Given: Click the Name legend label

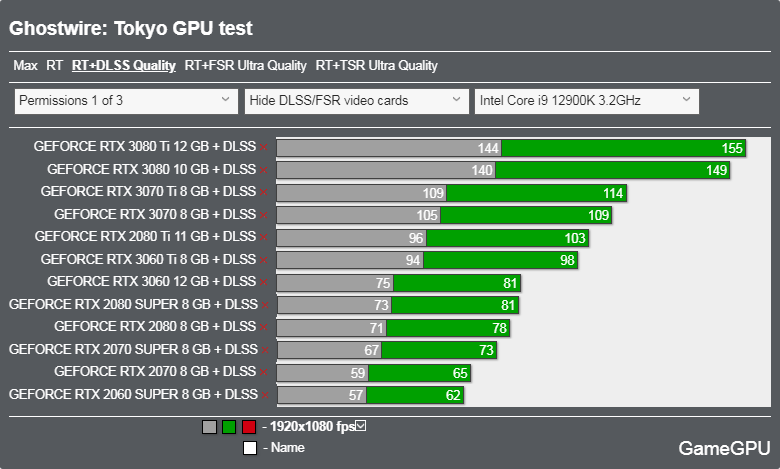Looking at the screenshot, I should click(288, 448).
